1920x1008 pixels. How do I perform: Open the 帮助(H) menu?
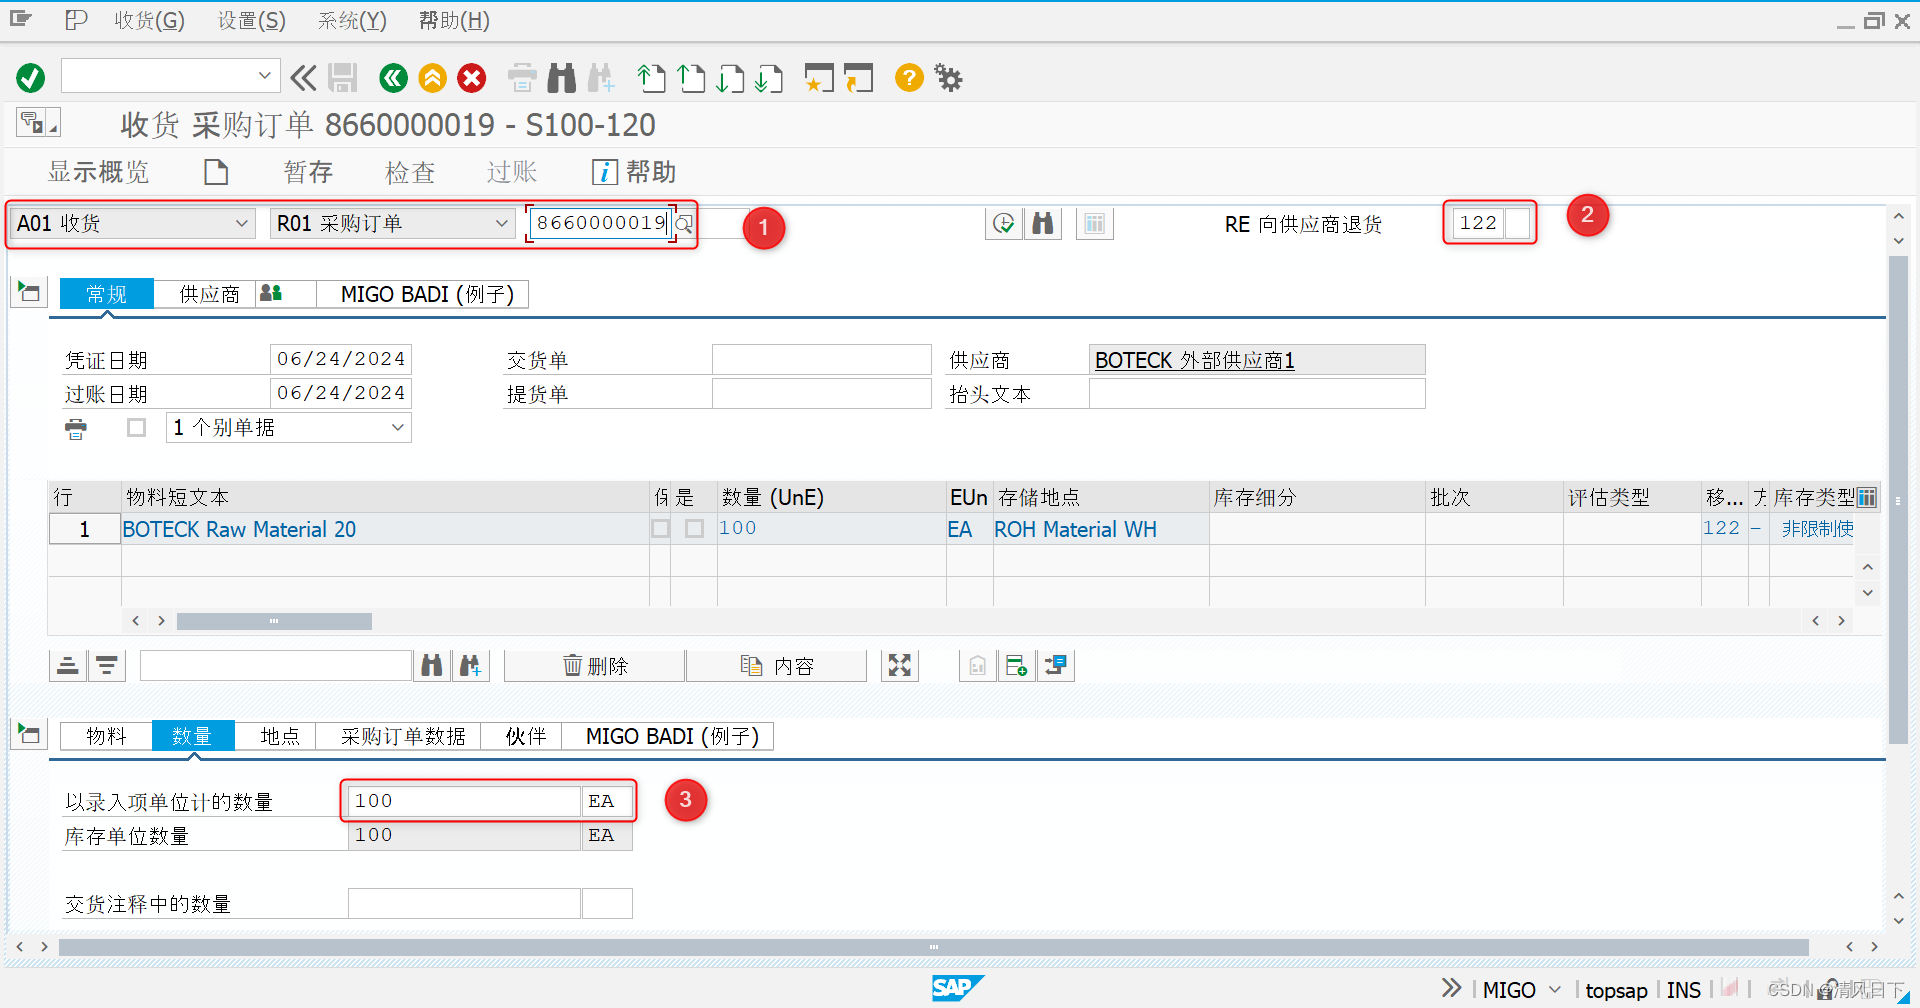(454, 20)
